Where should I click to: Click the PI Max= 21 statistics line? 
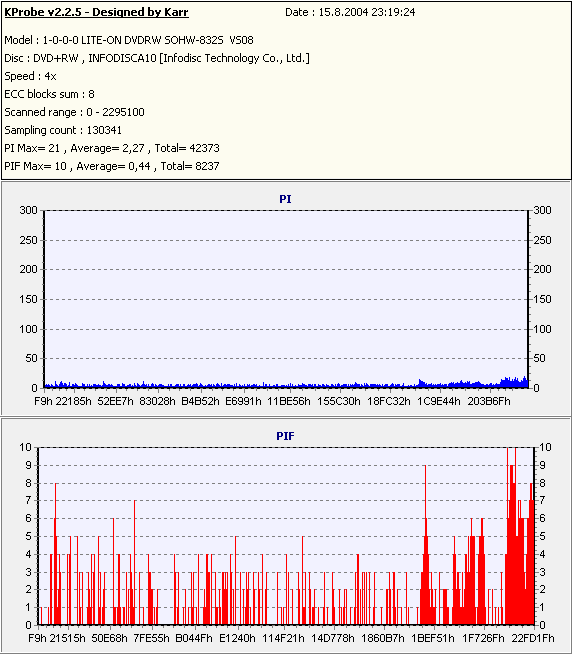click(112, 148)
